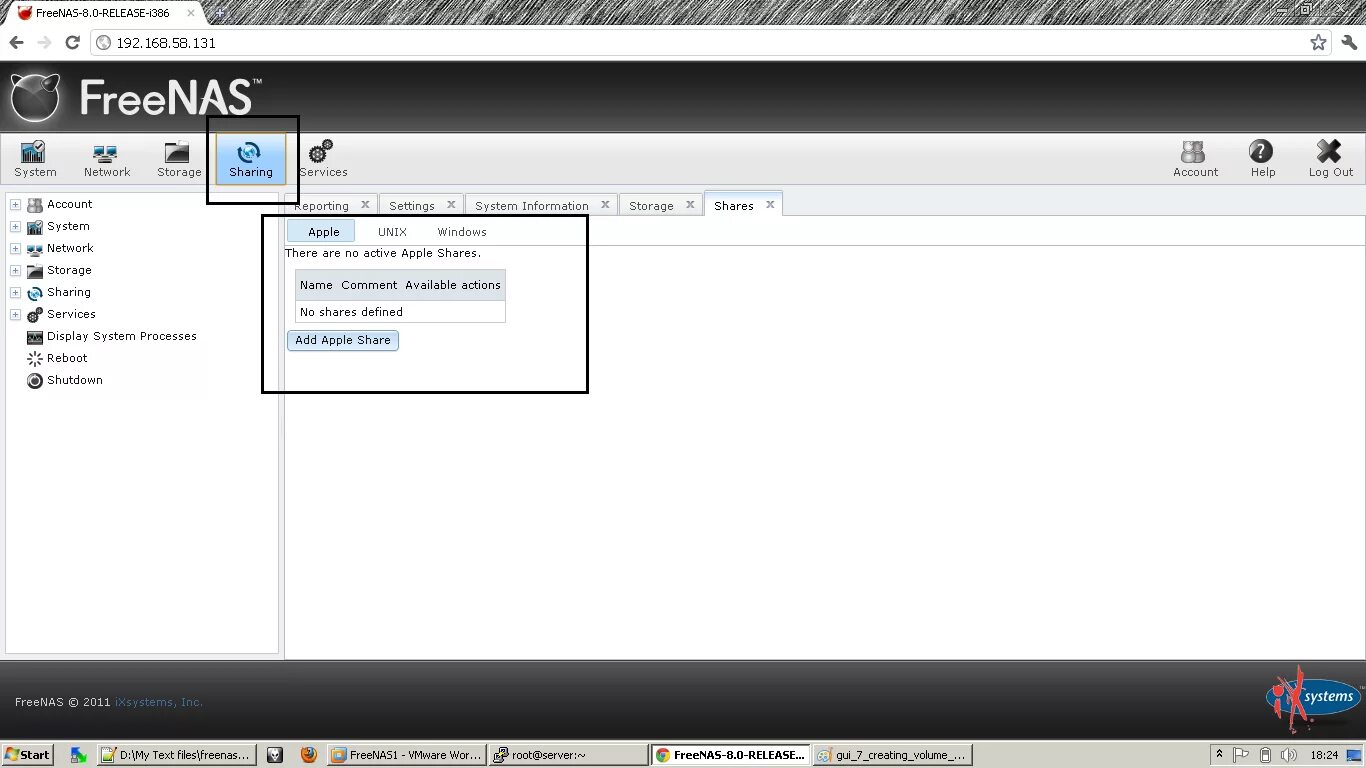Viewport: 1366px width, 768px height.
Task: Select the Apple shares sub-tab
Action: coord(323,232)
